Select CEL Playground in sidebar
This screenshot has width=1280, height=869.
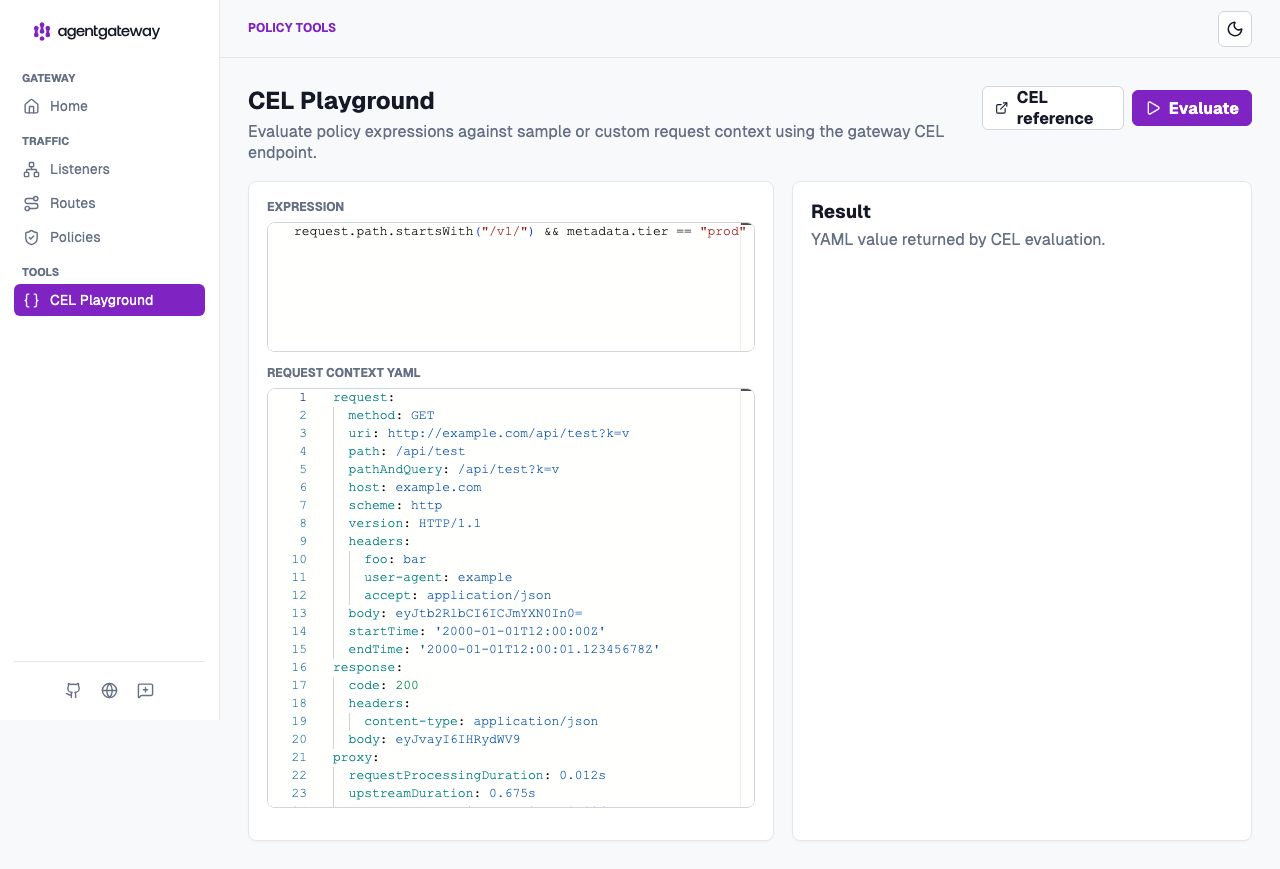tap(109, 300)
